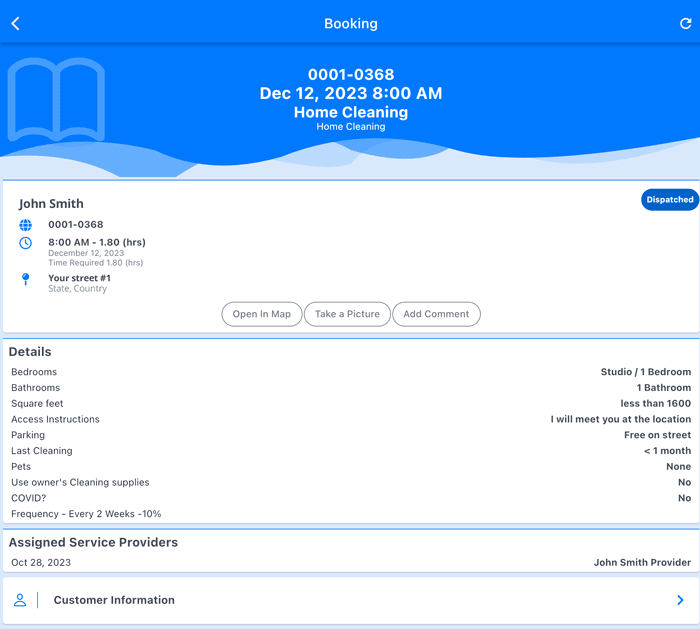Image resolution: width=700 pixels, height=629 pixels.
Task: Click the < 1 month value
Action: click(667, 450)
